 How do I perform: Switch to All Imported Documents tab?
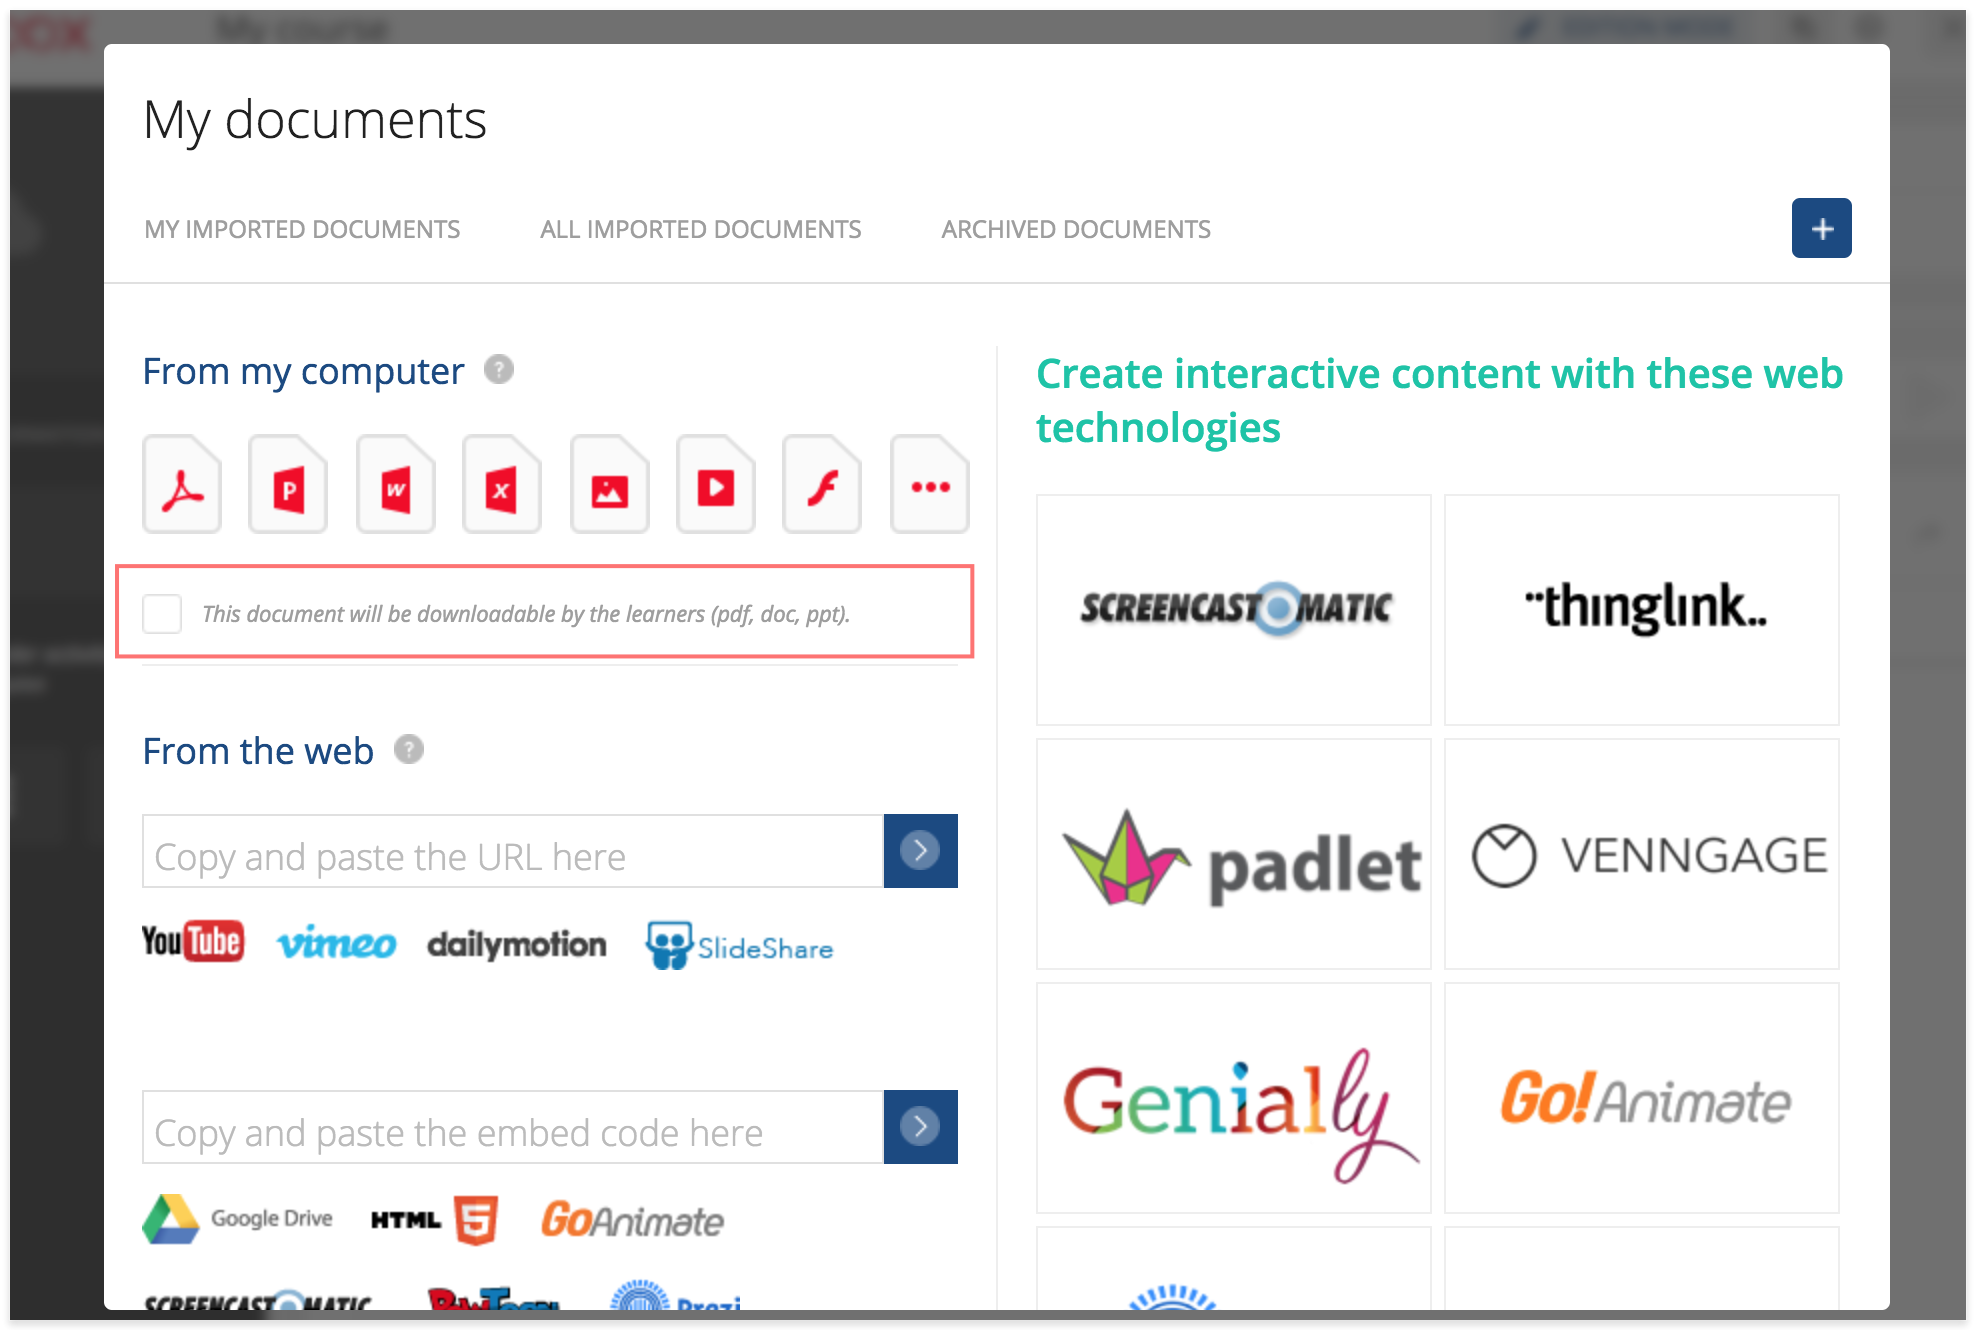700,229
